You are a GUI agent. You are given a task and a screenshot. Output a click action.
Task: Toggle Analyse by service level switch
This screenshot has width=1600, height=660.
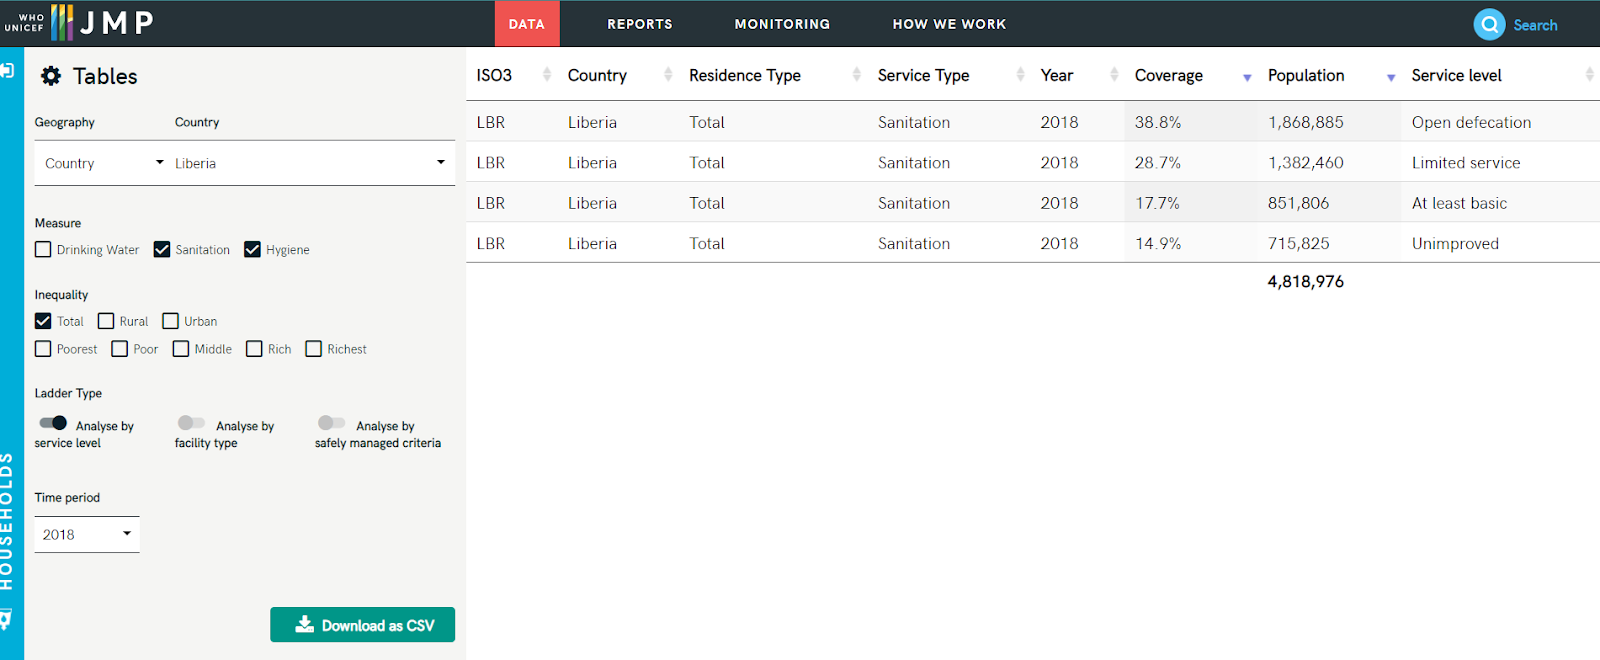click(x=53, y=423)
